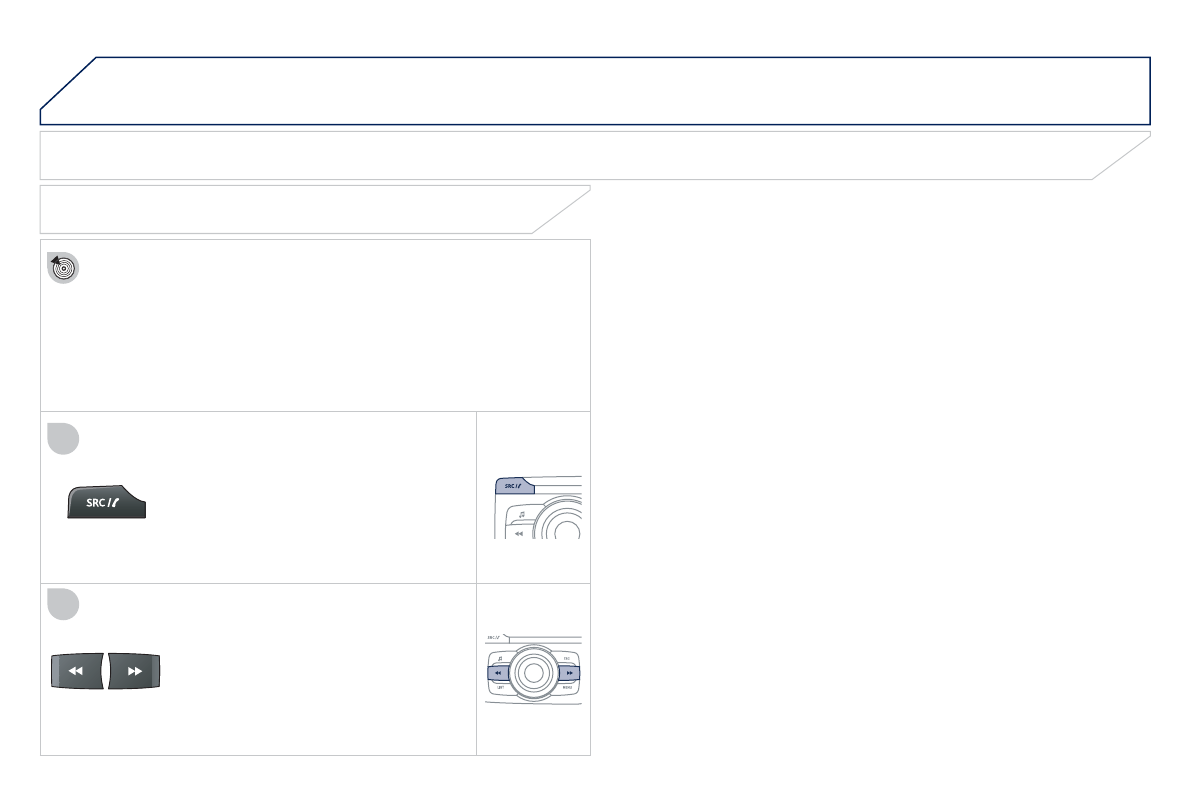Click the large dark rewind button
The image size is (1191, 794).
(77, 671)
